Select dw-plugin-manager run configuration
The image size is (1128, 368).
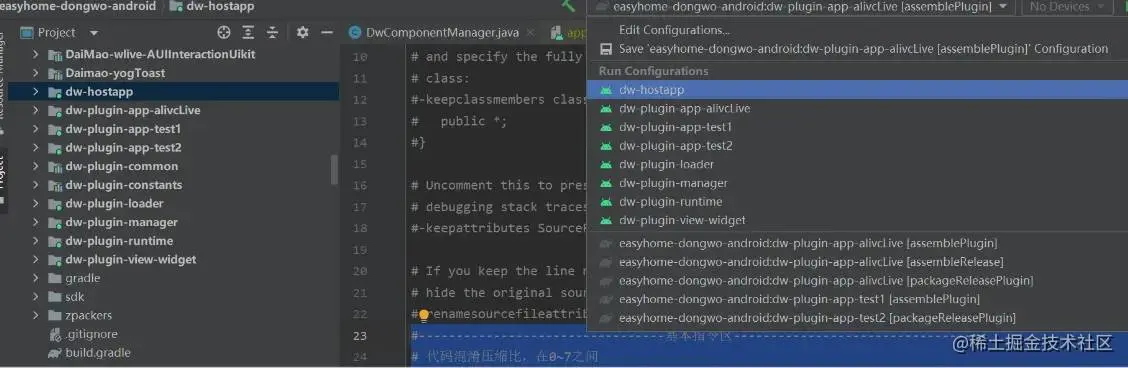pos(857,183)
